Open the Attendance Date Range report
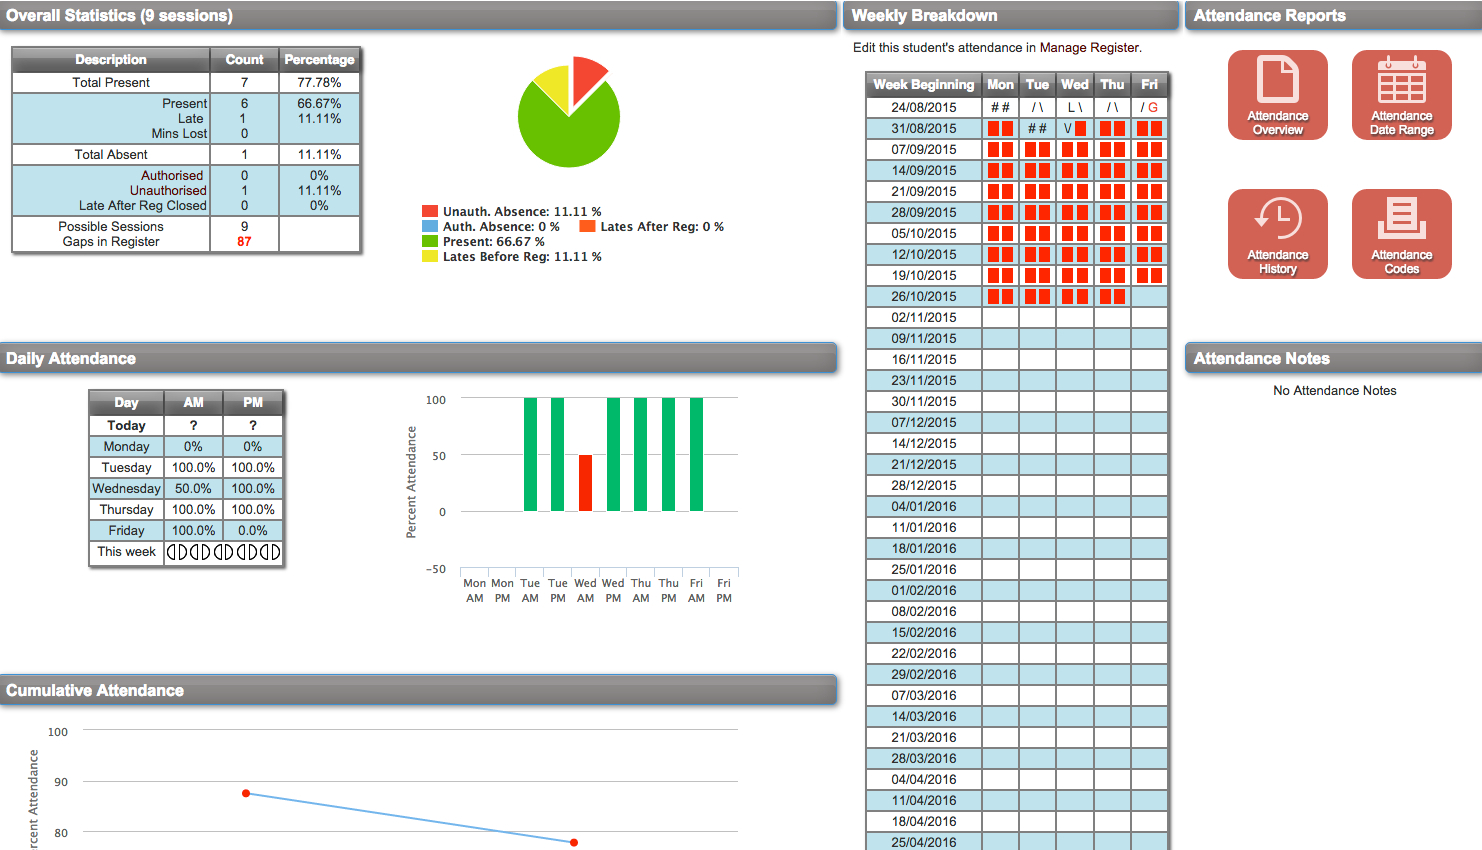This screenshot has width=1482, height=850. [1401, 94]
